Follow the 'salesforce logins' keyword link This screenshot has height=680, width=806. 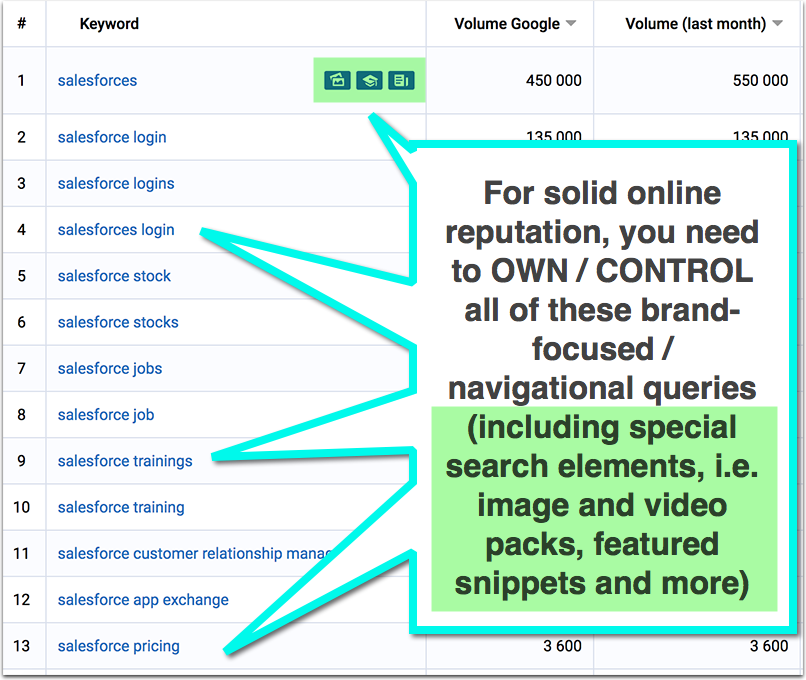pyautogui.click(x=116, y=183)
